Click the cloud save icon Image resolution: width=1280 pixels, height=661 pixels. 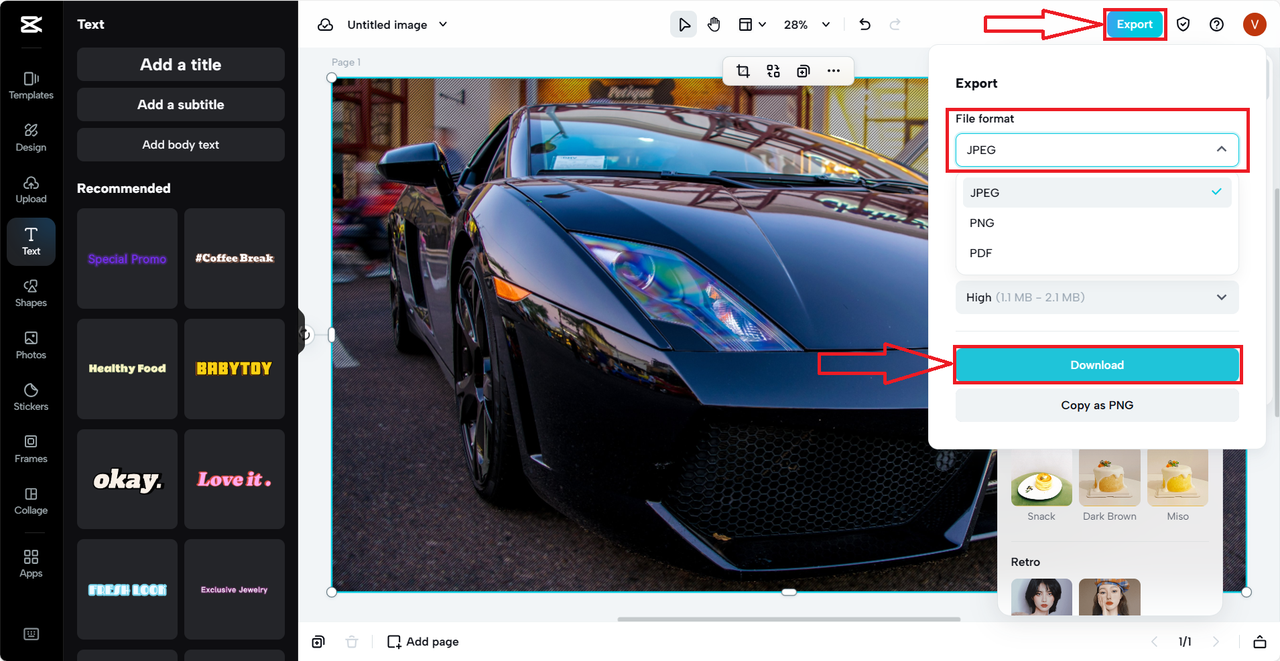325,25
